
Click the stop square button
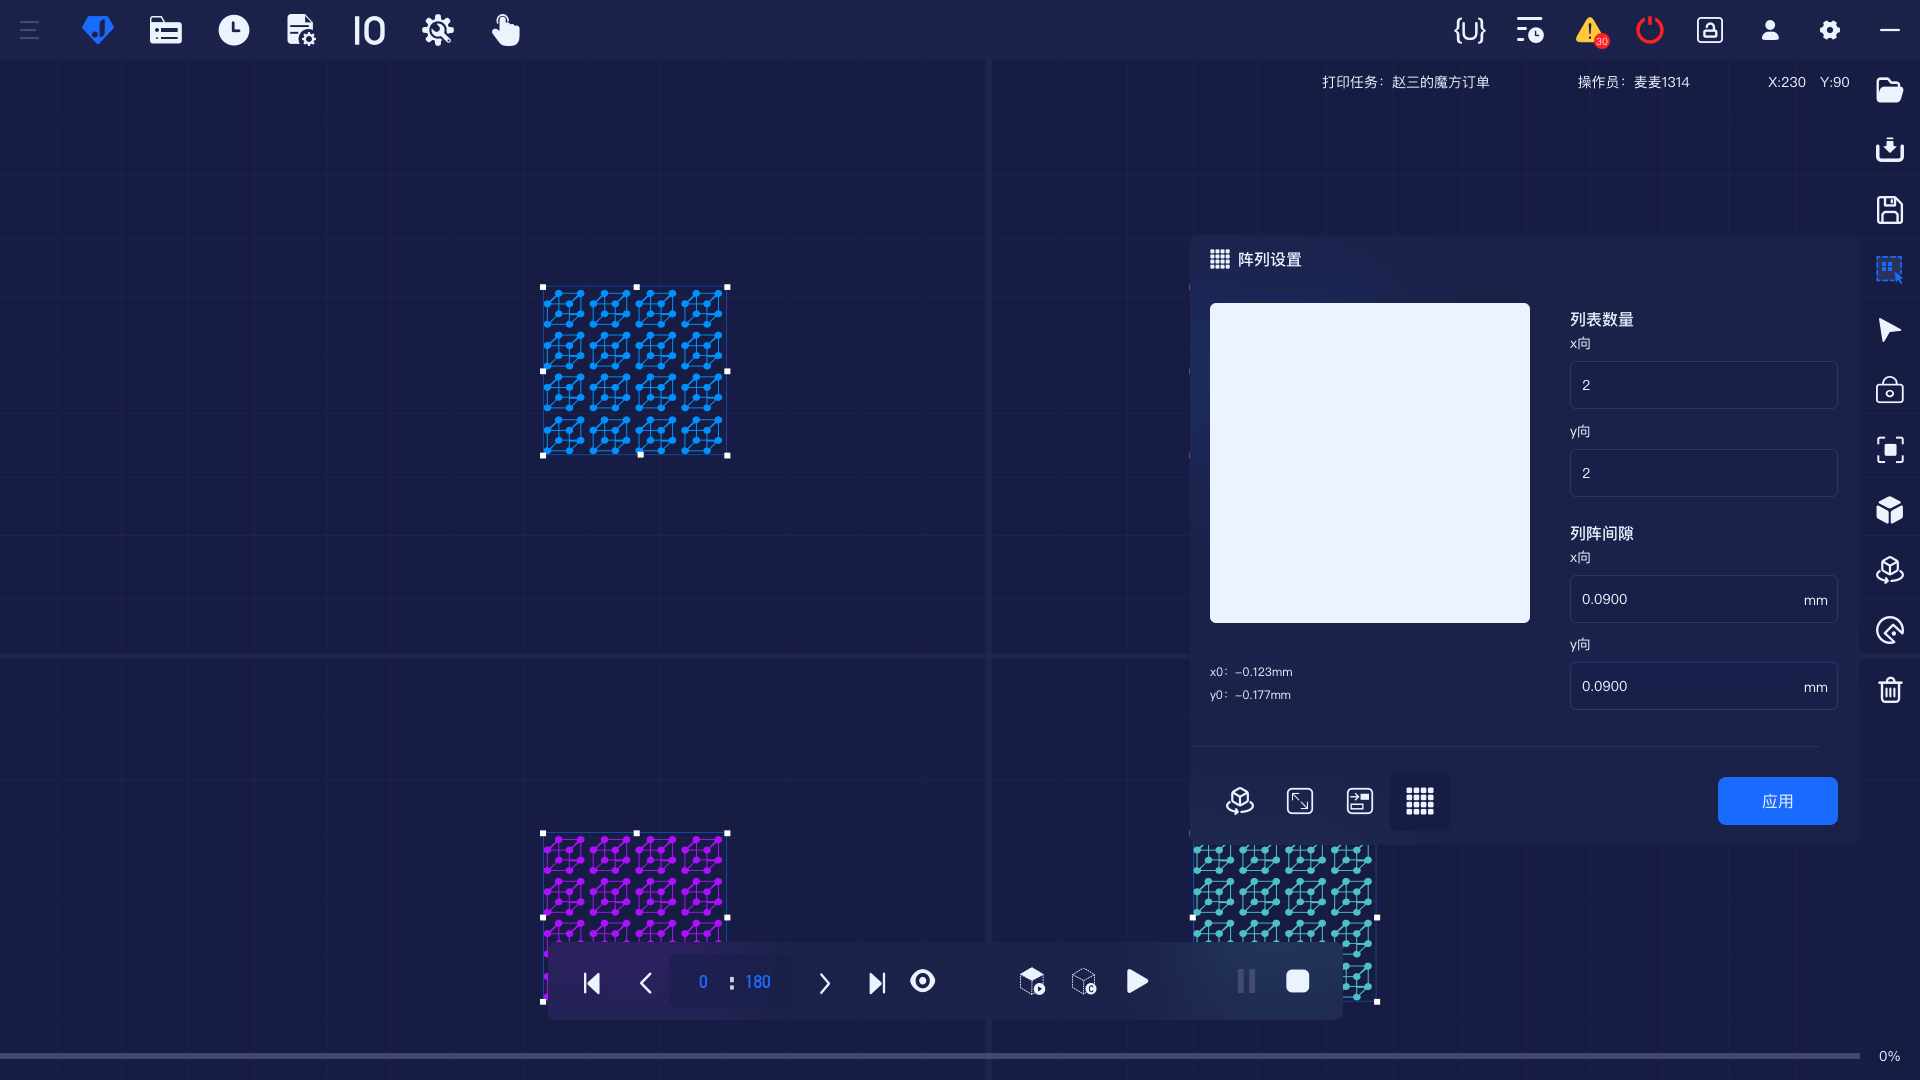coord(1297,982)
